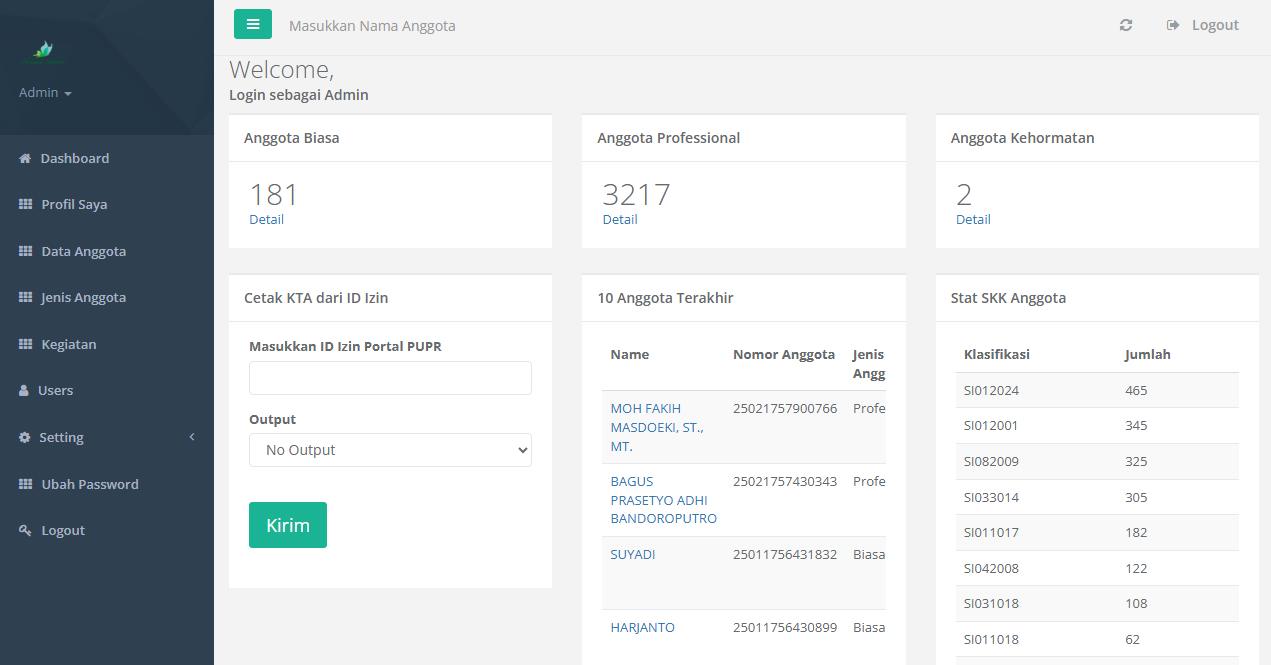Expand the Setting submenu chevron
The width and height of the screenshot is (1271, 665).
192,437
